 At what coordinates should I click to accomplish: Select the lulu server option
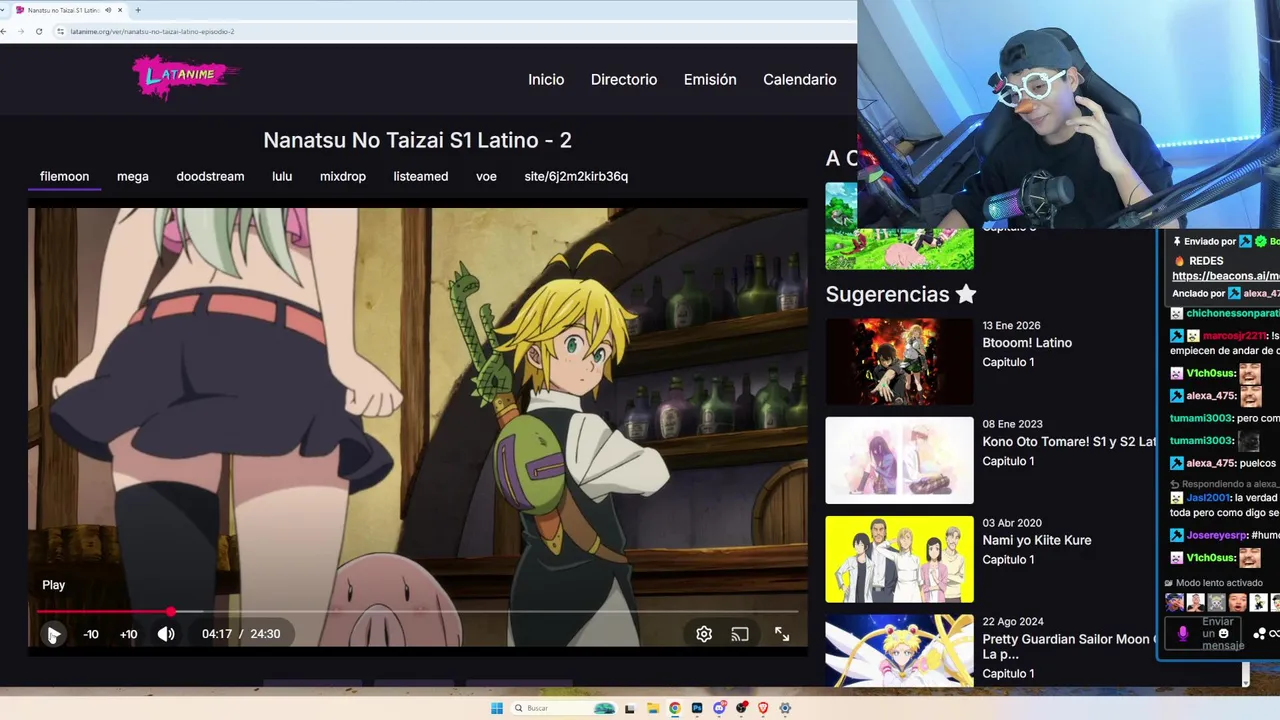pos(282,176)
